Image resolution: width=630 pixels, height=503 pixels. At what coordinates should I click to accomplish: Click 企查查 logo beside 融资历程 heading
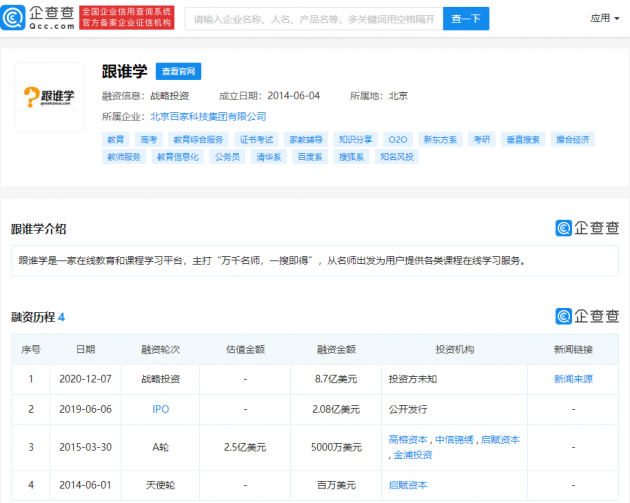(x=588, y=316)
